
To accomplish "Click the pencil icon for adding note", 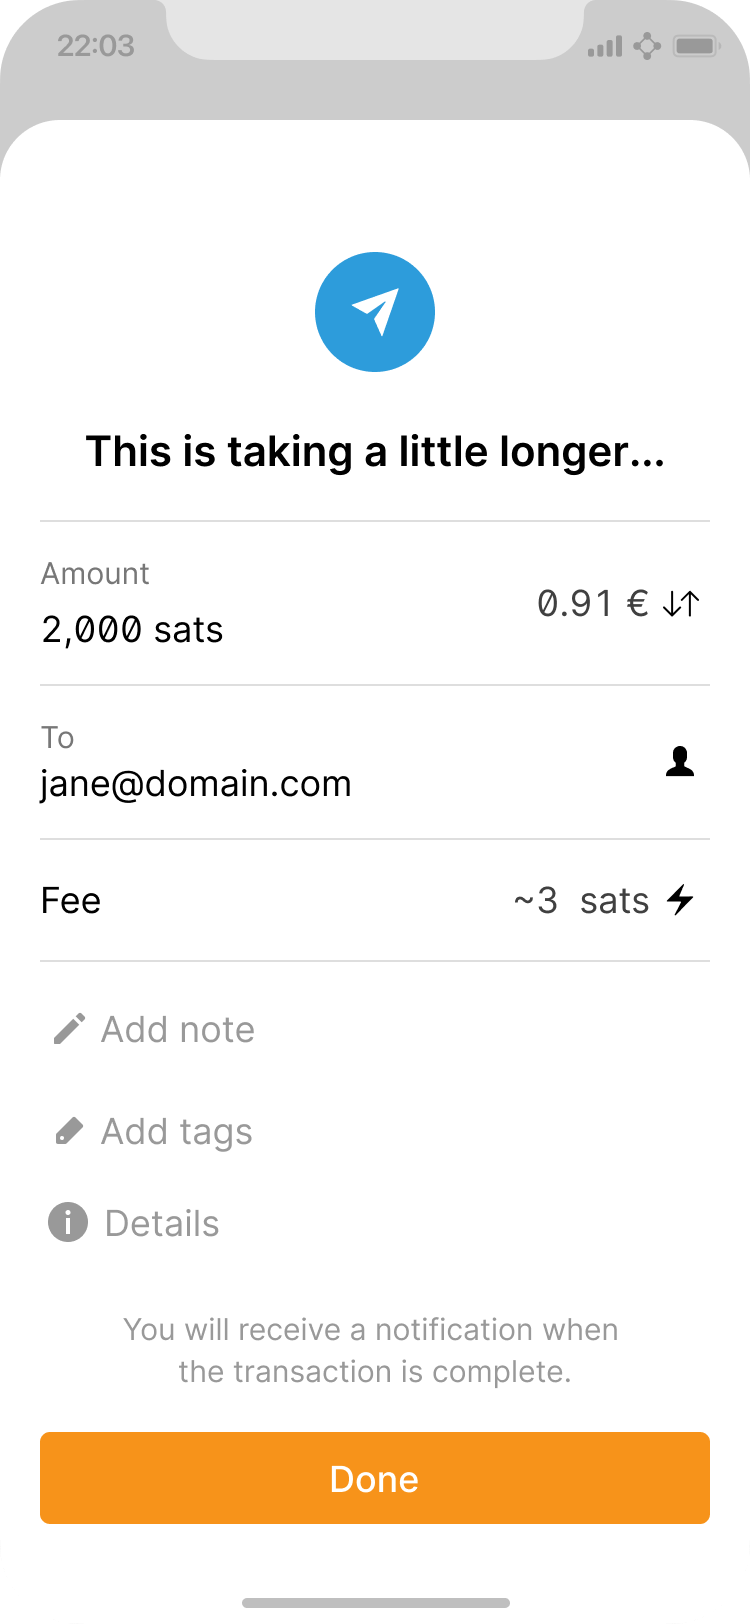I will coord(69,1029).
